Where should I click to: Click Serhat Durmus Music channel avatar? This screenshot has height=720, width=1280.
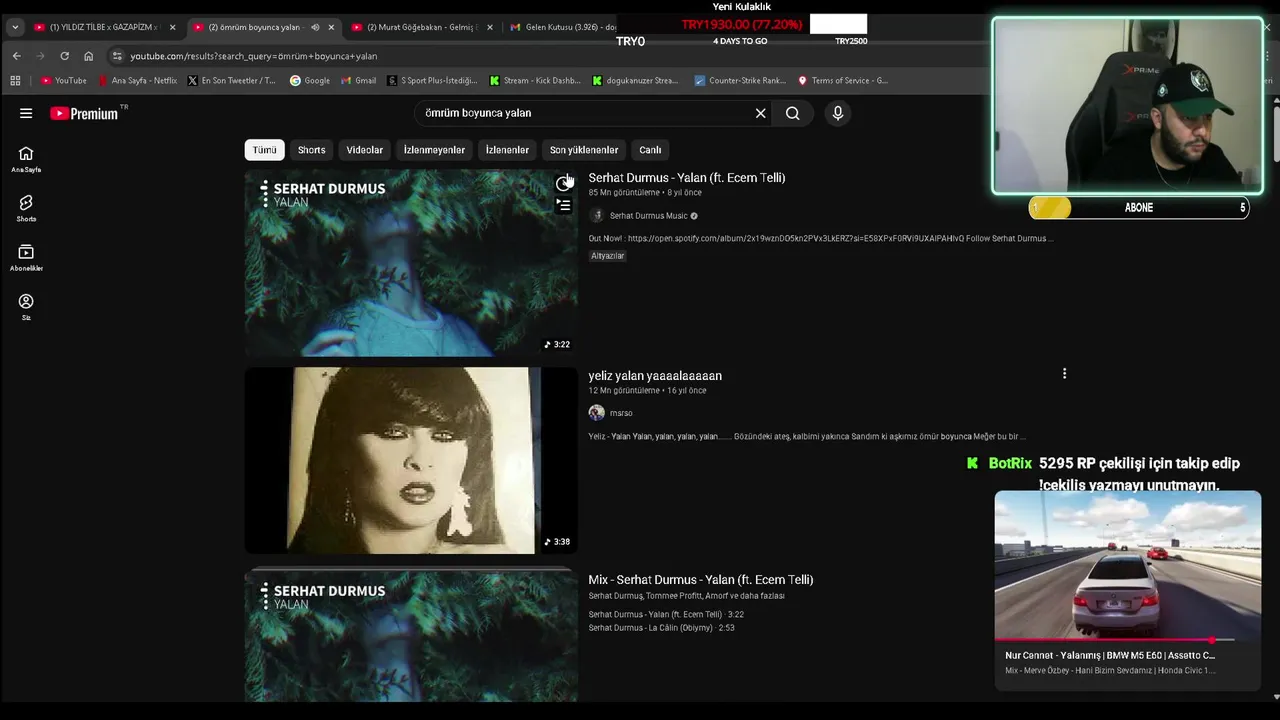(x=597, y=215)
